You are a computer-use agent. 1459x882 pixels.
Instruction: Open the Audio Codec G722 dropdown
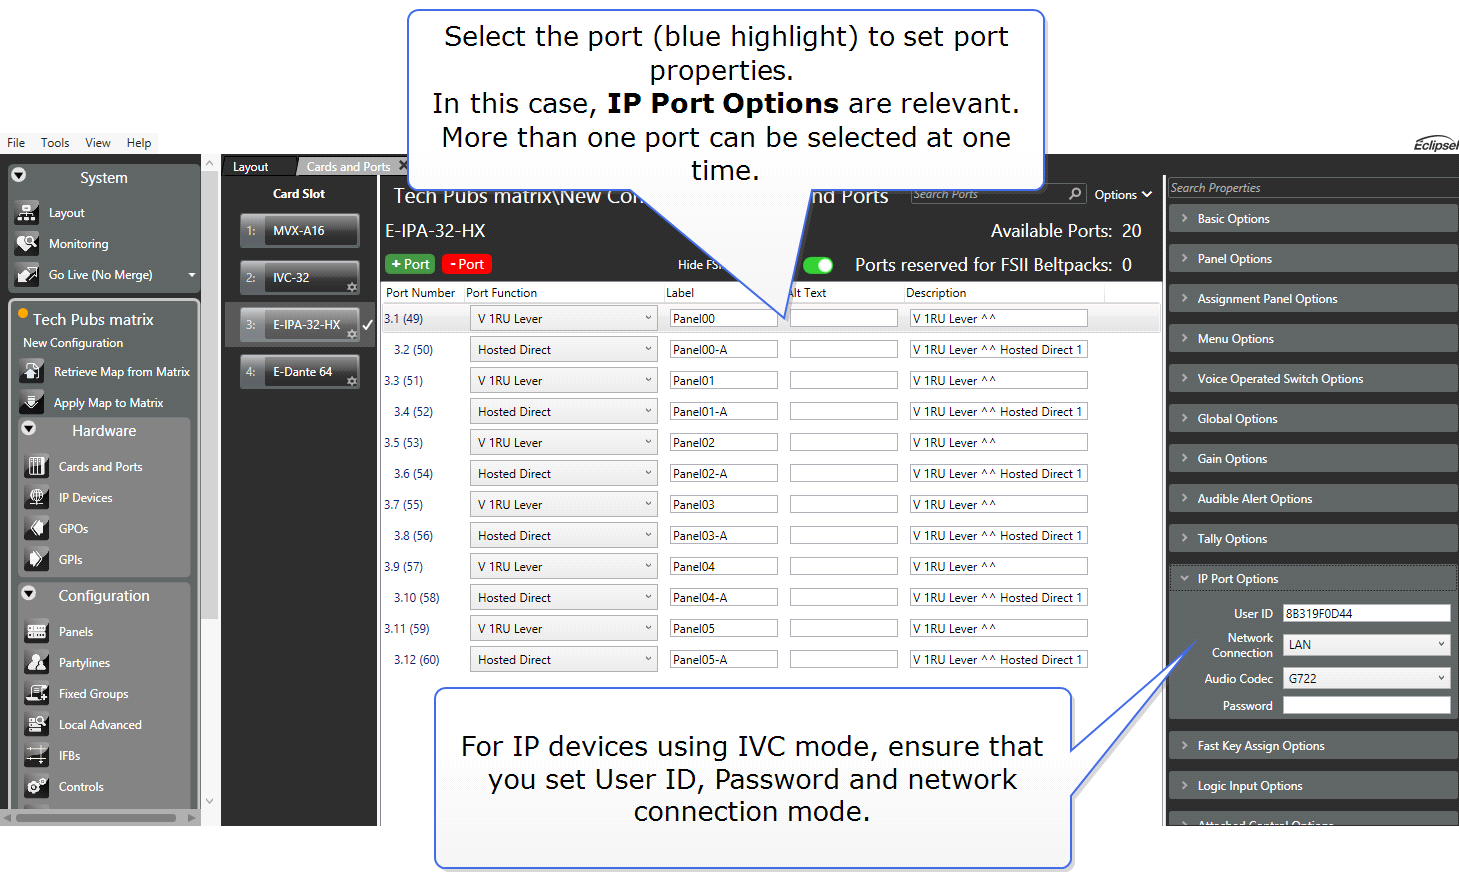coord(1366,679)
